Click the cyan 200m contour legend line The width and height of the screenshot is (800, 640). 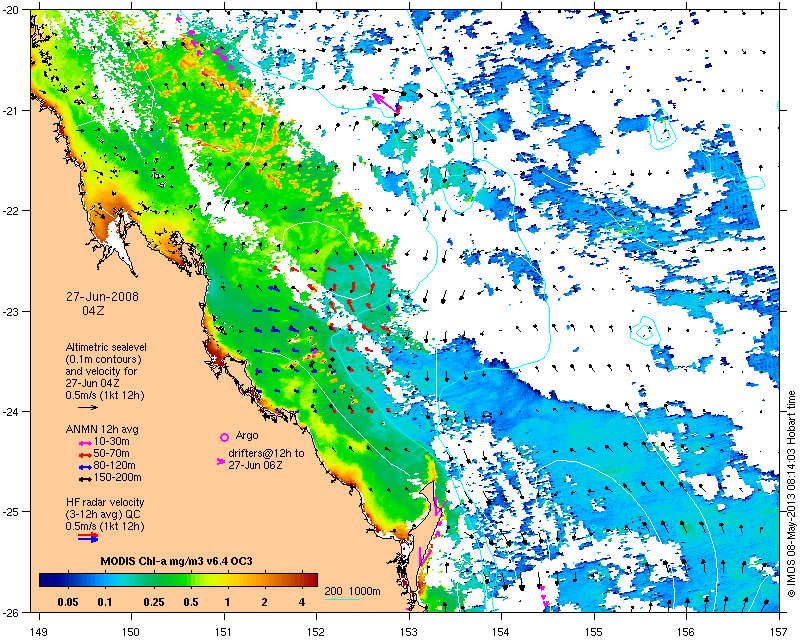[342, 599]
